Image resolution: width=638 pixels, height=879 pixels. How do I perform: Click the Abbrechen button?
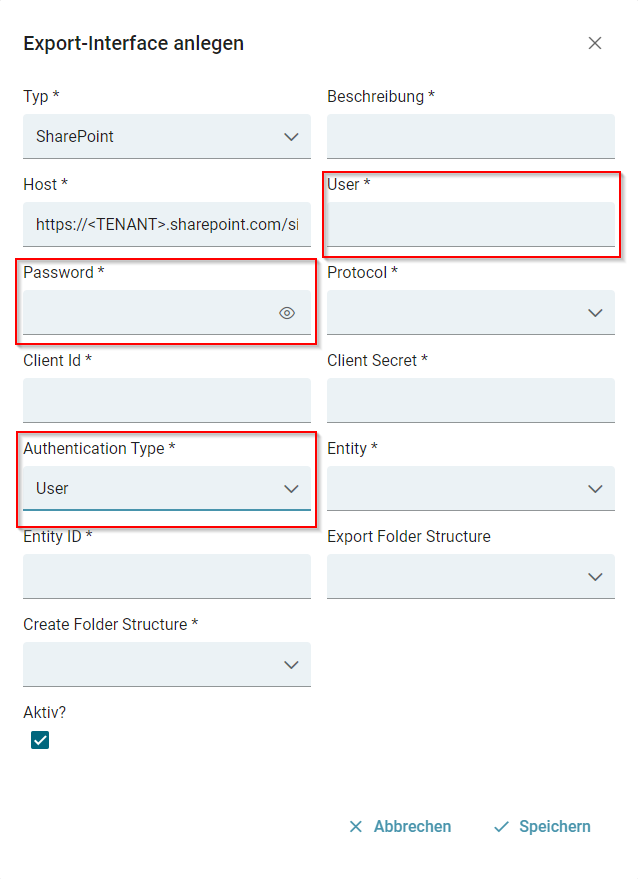400,827
